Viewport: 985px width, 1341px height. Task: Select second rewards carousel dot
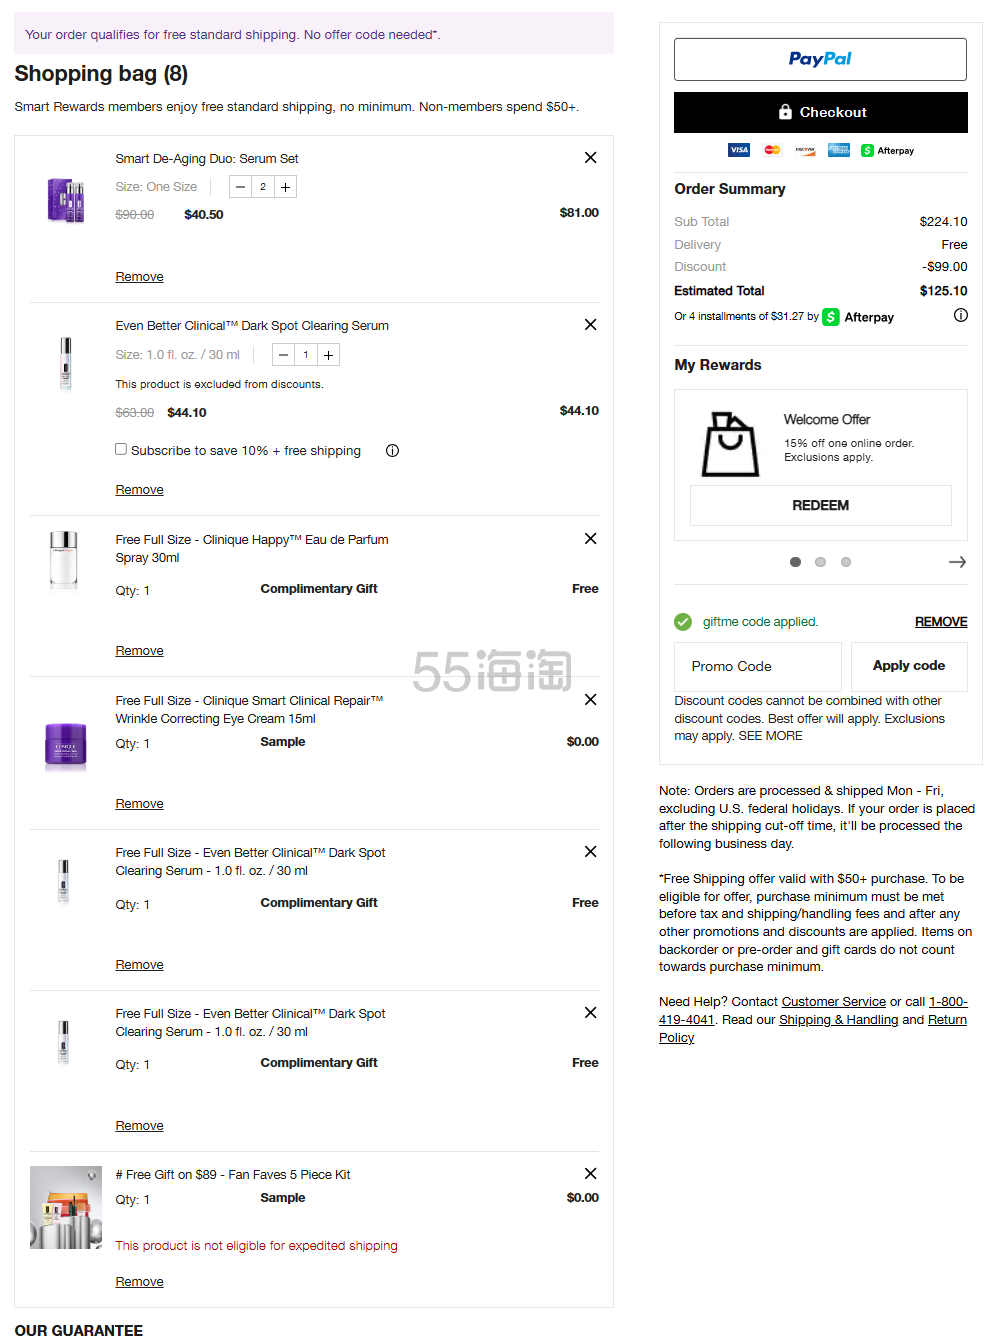820,562
